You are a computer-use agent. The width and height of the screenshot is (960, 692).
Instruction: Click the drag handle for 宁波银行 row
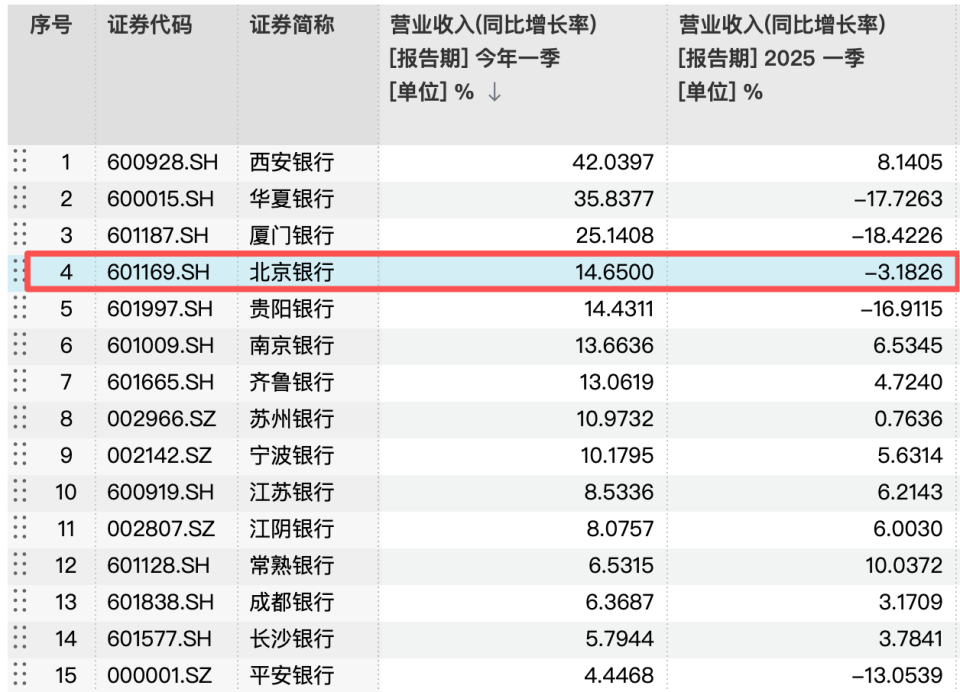20,455
